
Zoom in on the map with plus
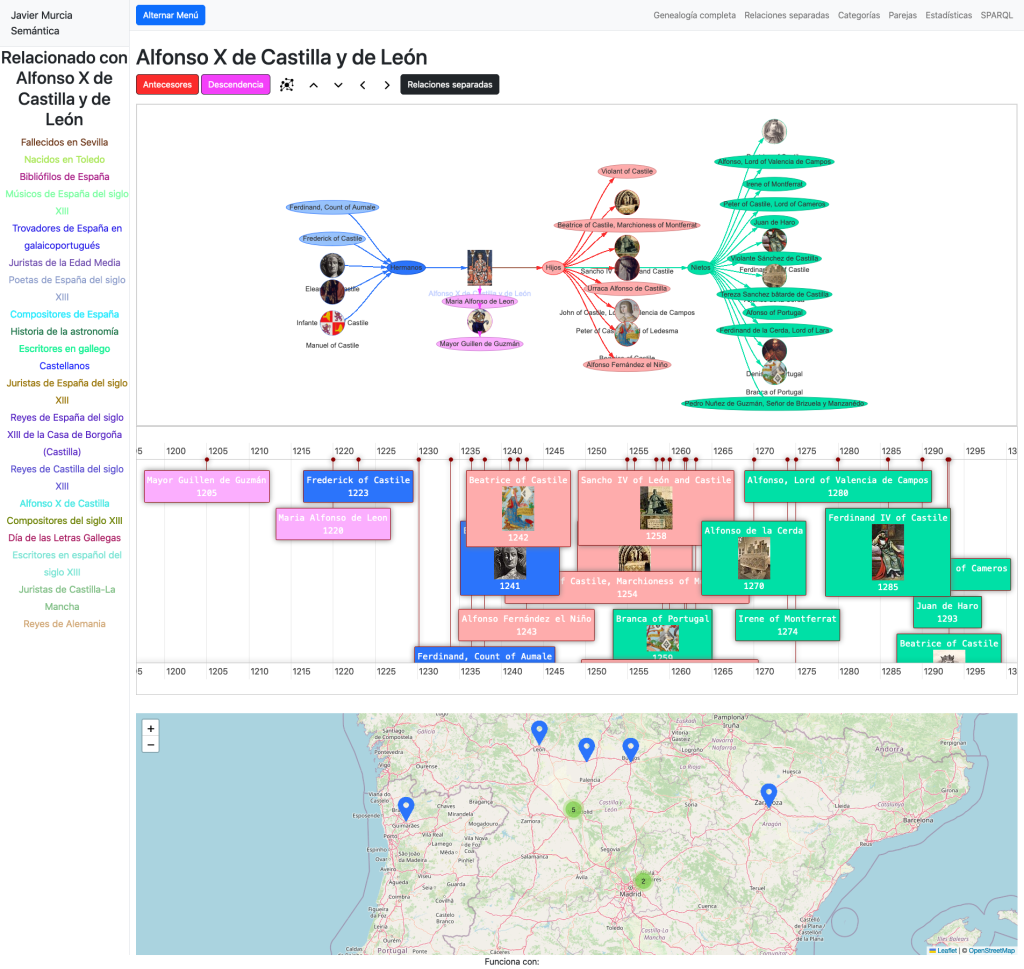pos(151,729)
